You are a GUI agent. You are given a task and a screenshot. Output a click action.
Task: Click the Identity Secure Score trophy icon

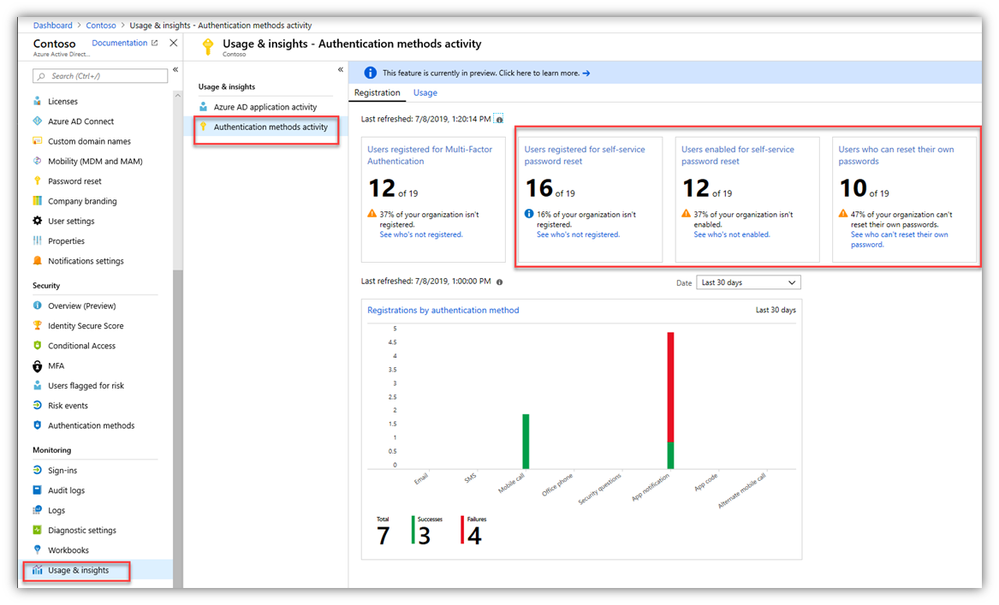coord(37,325)
